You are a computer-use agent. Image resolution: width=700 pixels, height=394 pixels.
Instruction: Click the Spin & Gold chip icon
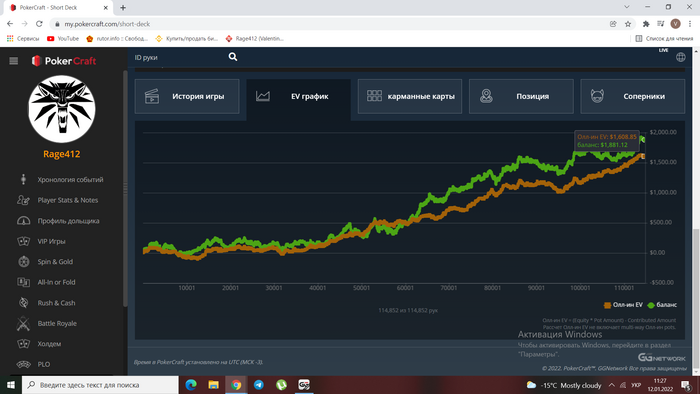coord(23,261)
